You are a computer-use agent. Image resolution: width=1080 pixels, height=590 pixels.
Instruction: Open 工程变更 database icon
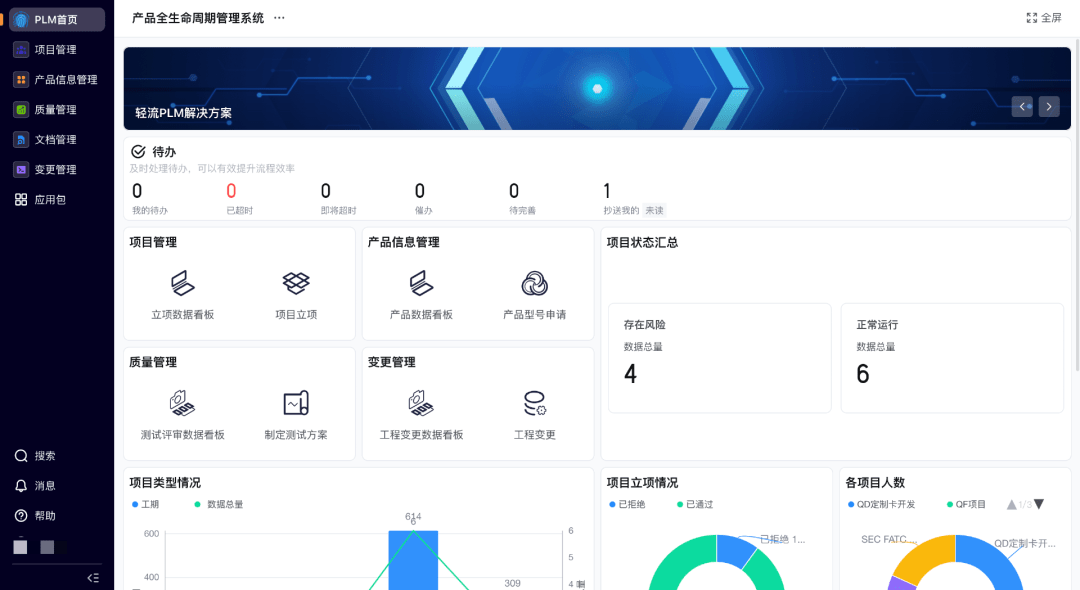tap(534, 403)
